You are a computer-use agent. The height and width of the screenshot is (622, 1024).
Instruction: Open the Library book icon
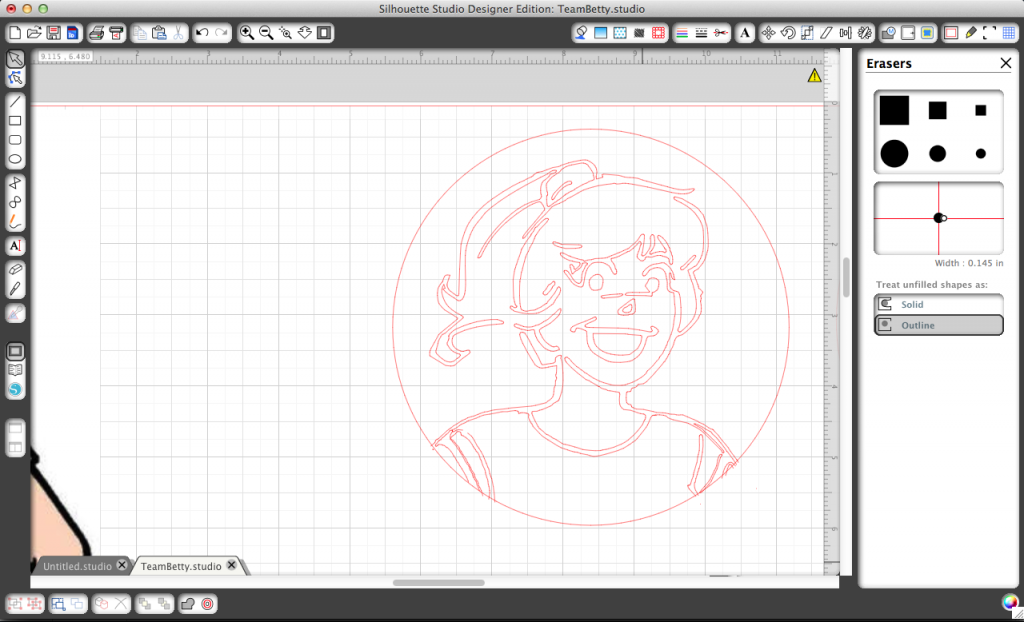click(x=15, y=370)
